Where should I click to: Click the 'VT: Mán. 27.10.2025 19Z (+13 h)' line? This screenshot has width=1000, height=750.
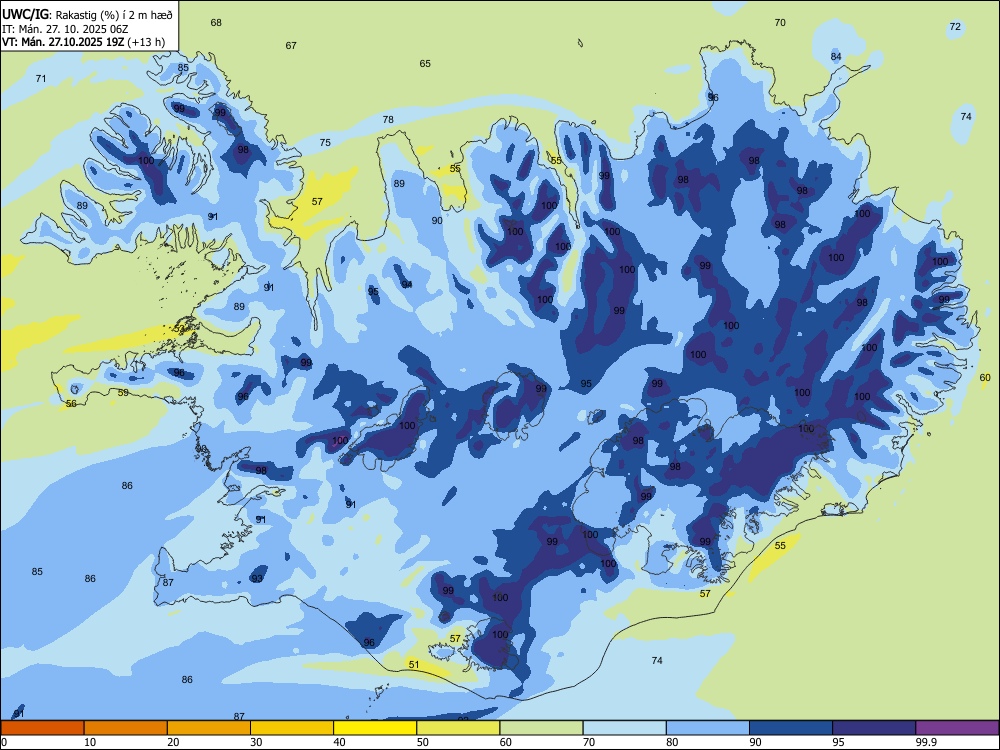click(x=84, y=42)
